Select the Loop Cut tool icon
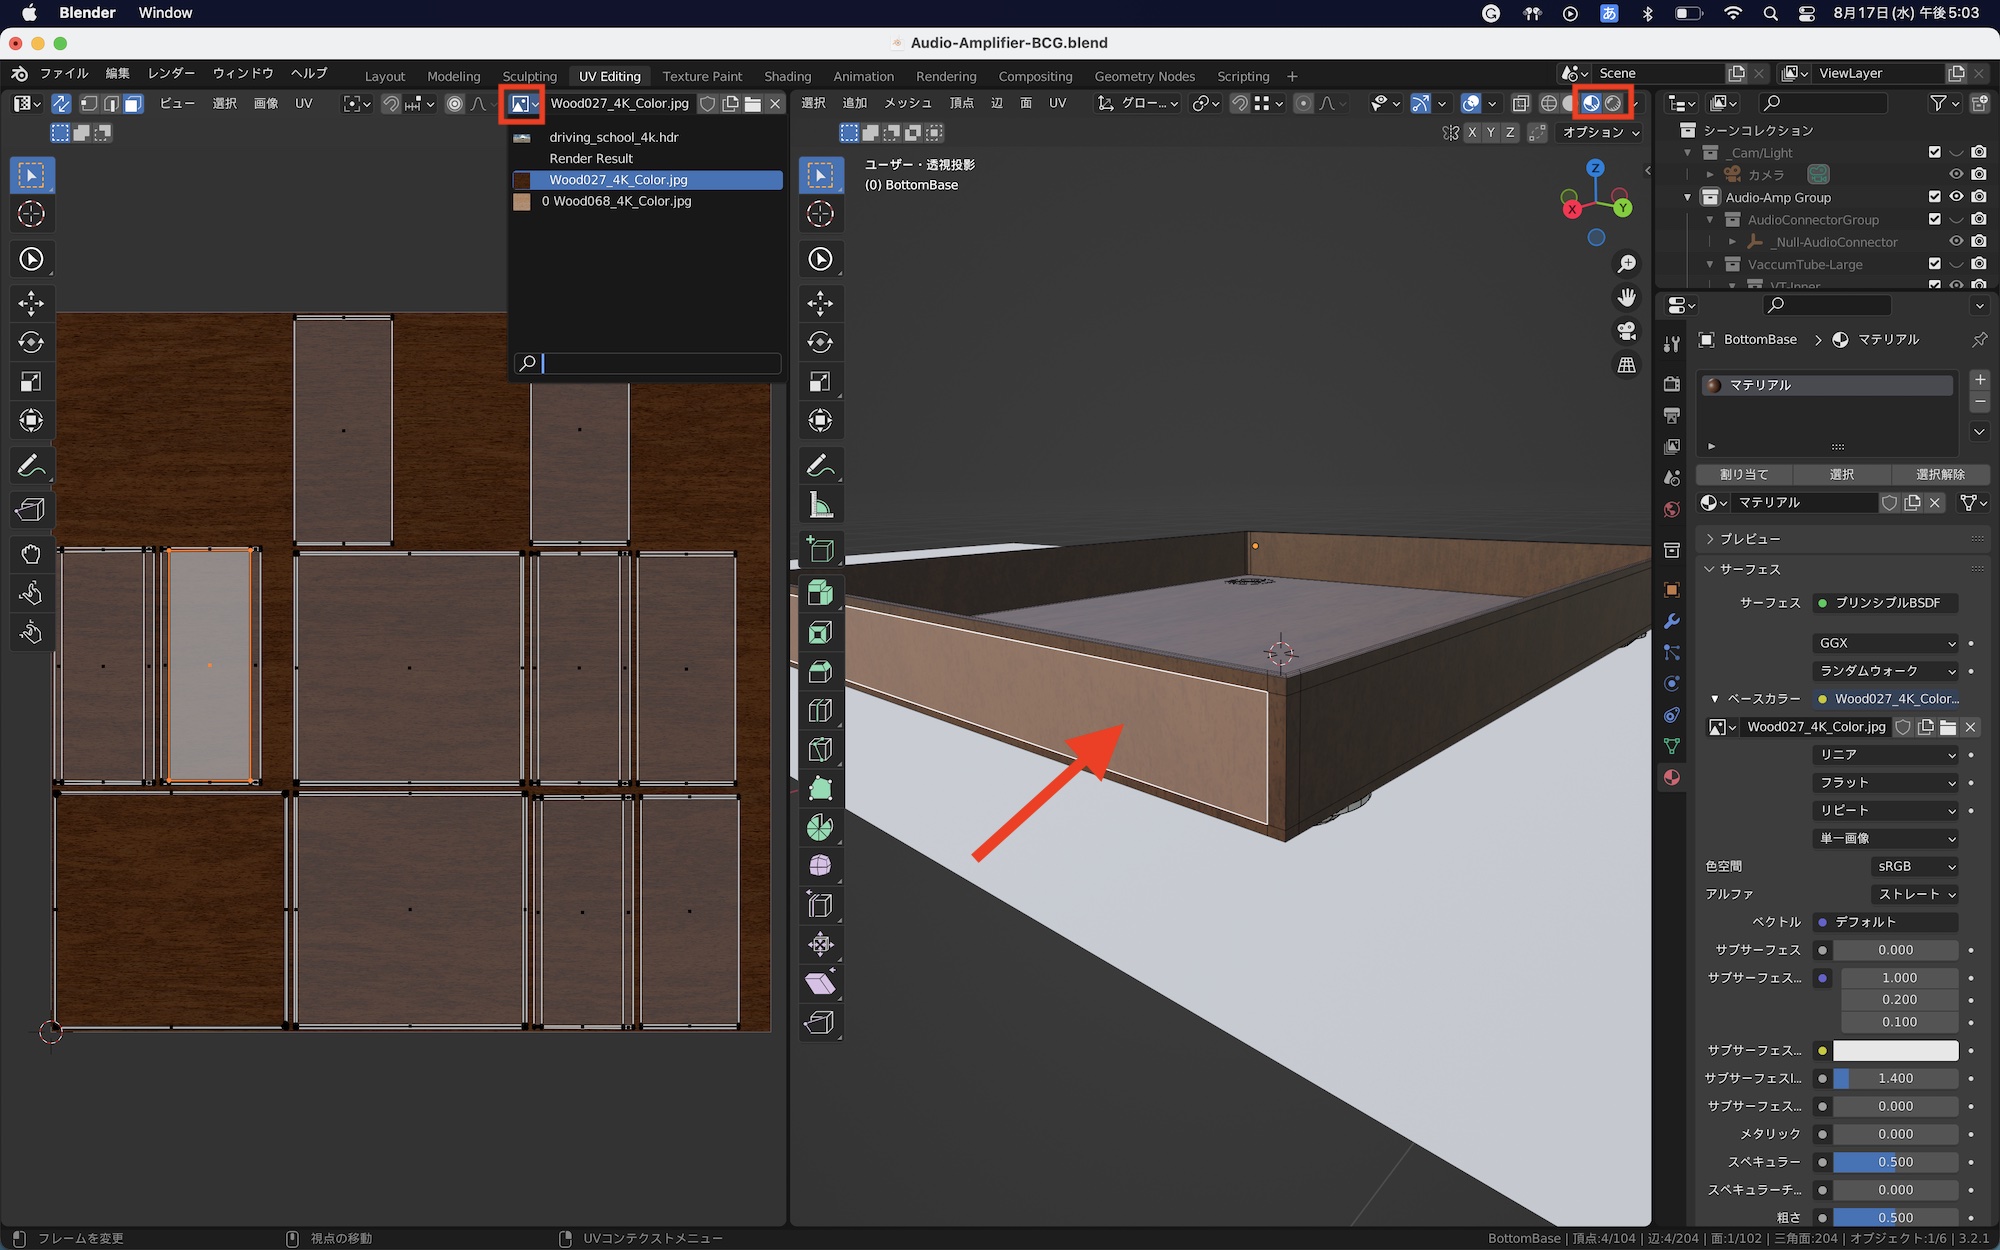This screenshot has height=1250, width=2000. tap(820, 711)
